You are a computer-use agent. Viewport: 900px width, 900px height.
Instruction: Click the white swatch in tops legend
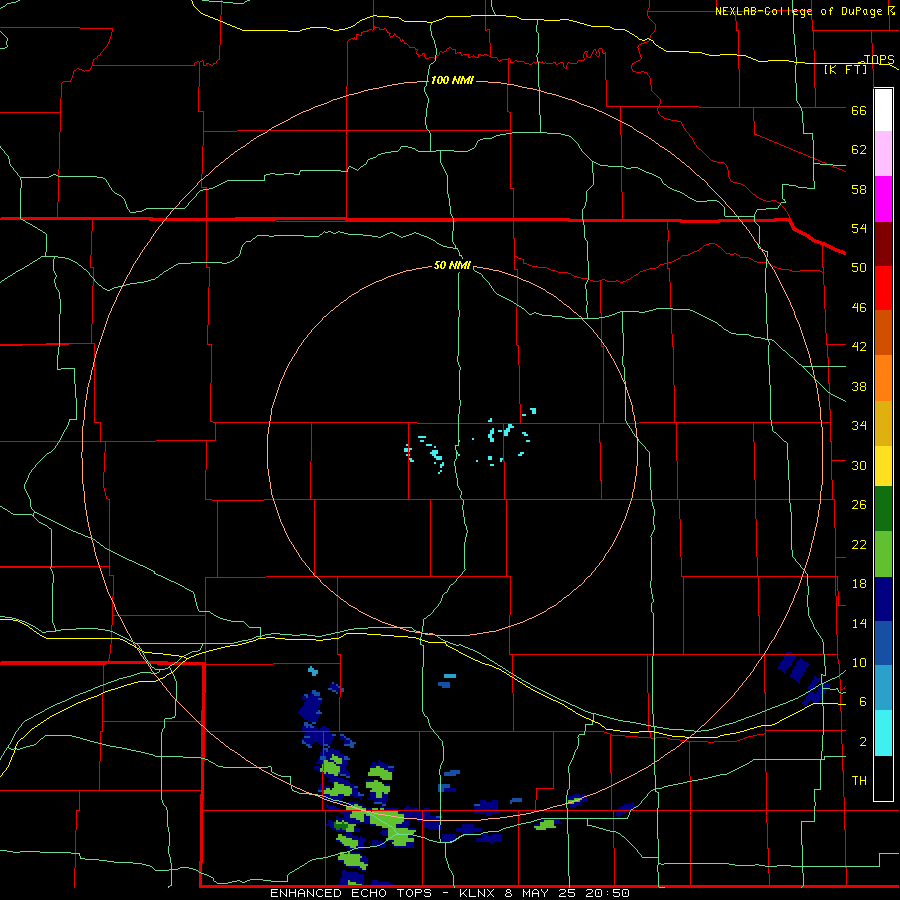883,110
